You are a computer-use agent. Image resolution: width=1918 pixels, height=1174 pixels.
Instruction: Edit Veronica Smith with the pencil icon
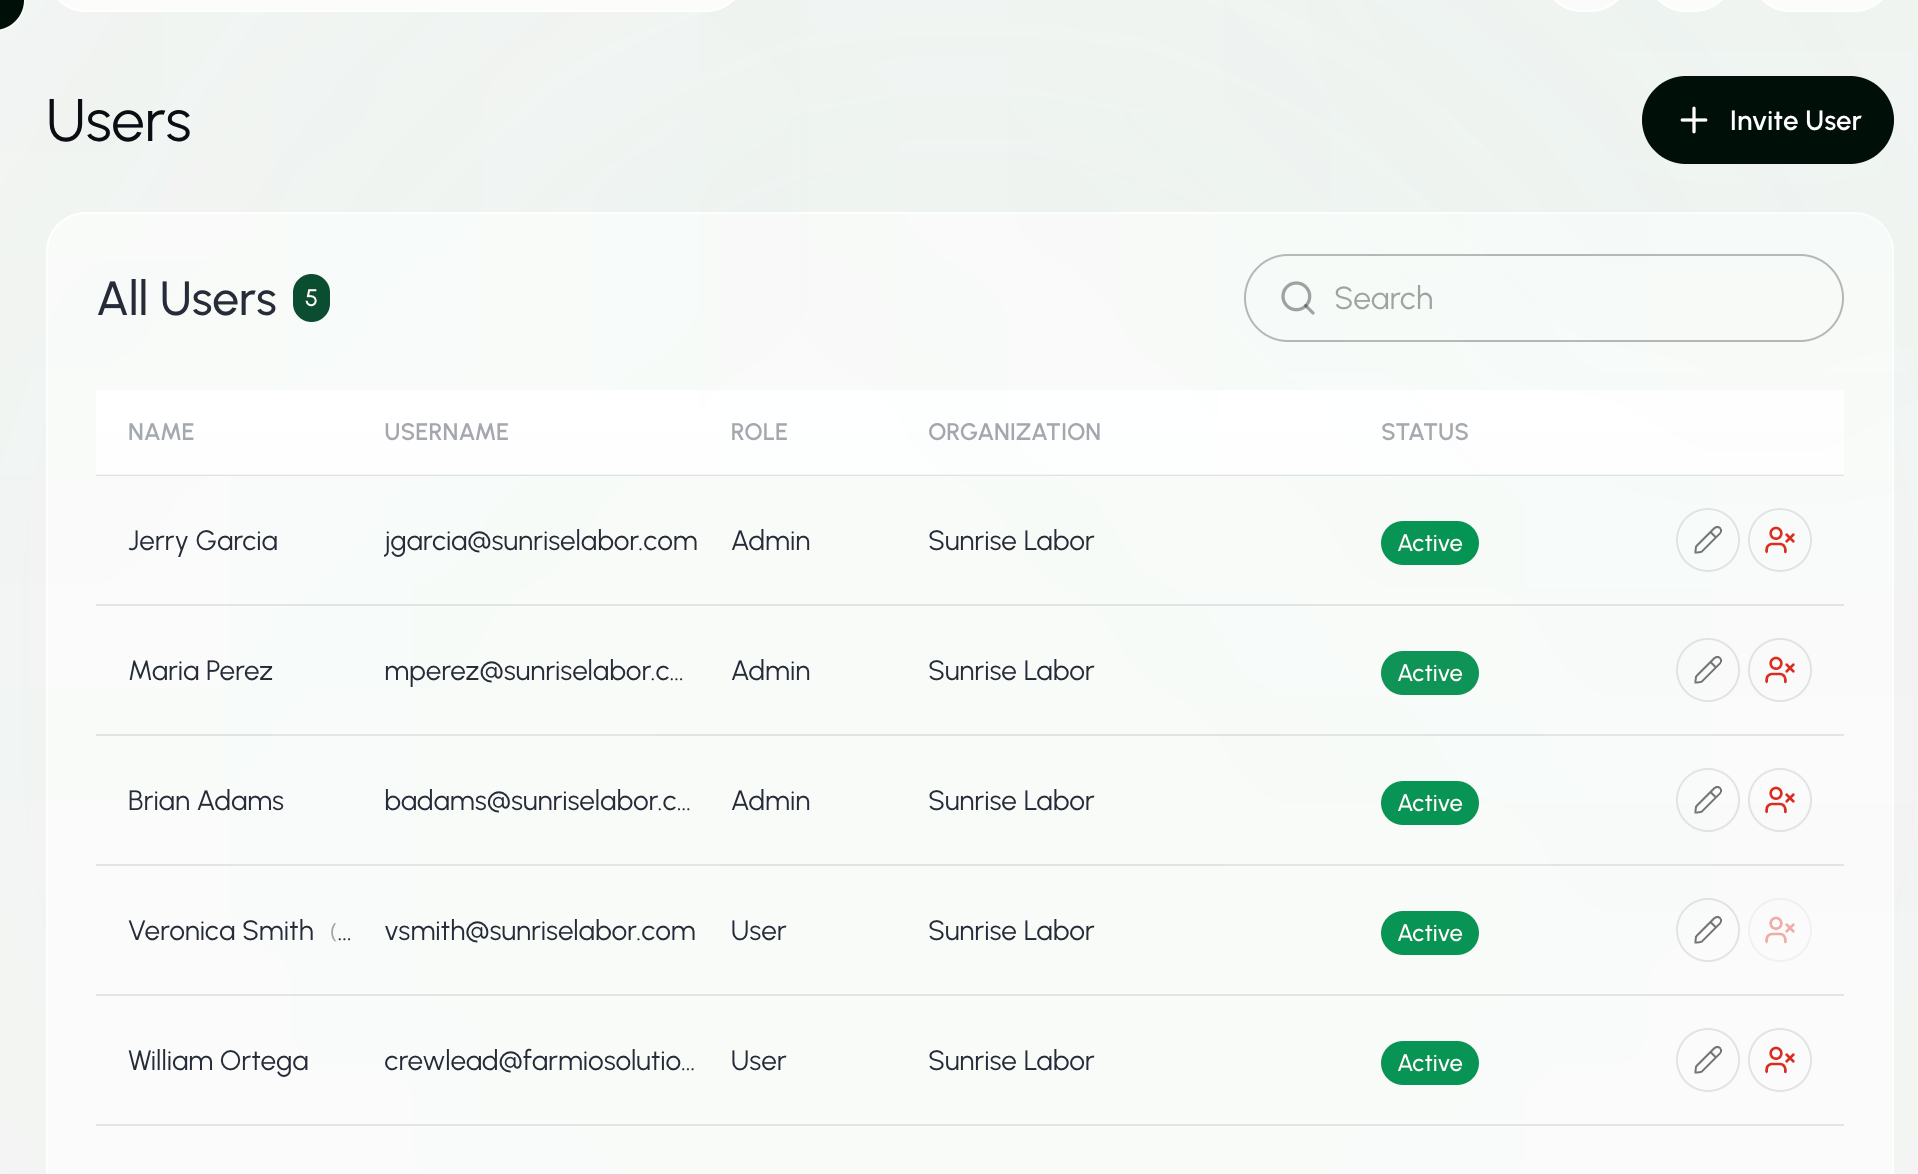tap(1707, 930)
